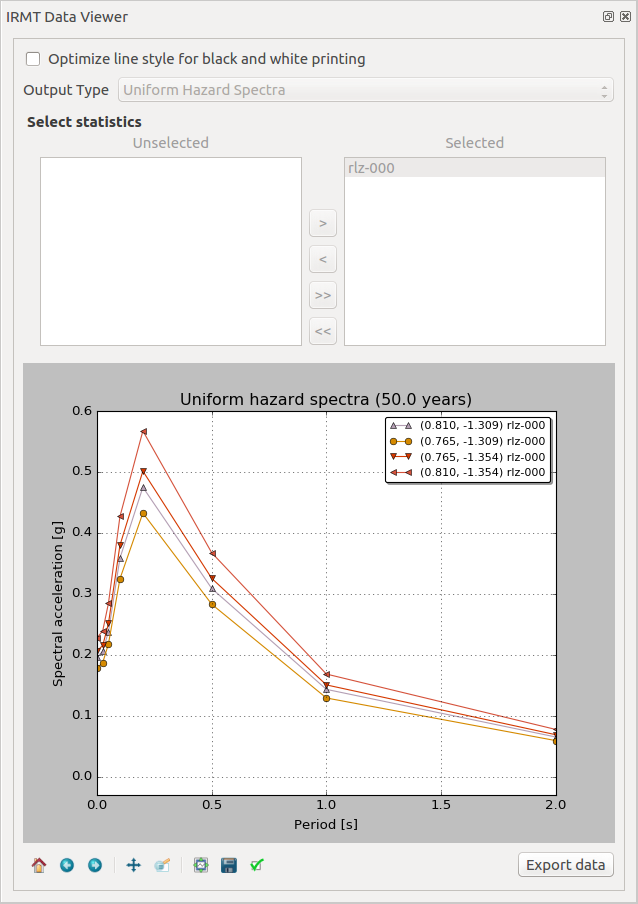Open the edit figure options checkmark tool
Viewport: 638px width, 904px height.
(x=257, y=865)
